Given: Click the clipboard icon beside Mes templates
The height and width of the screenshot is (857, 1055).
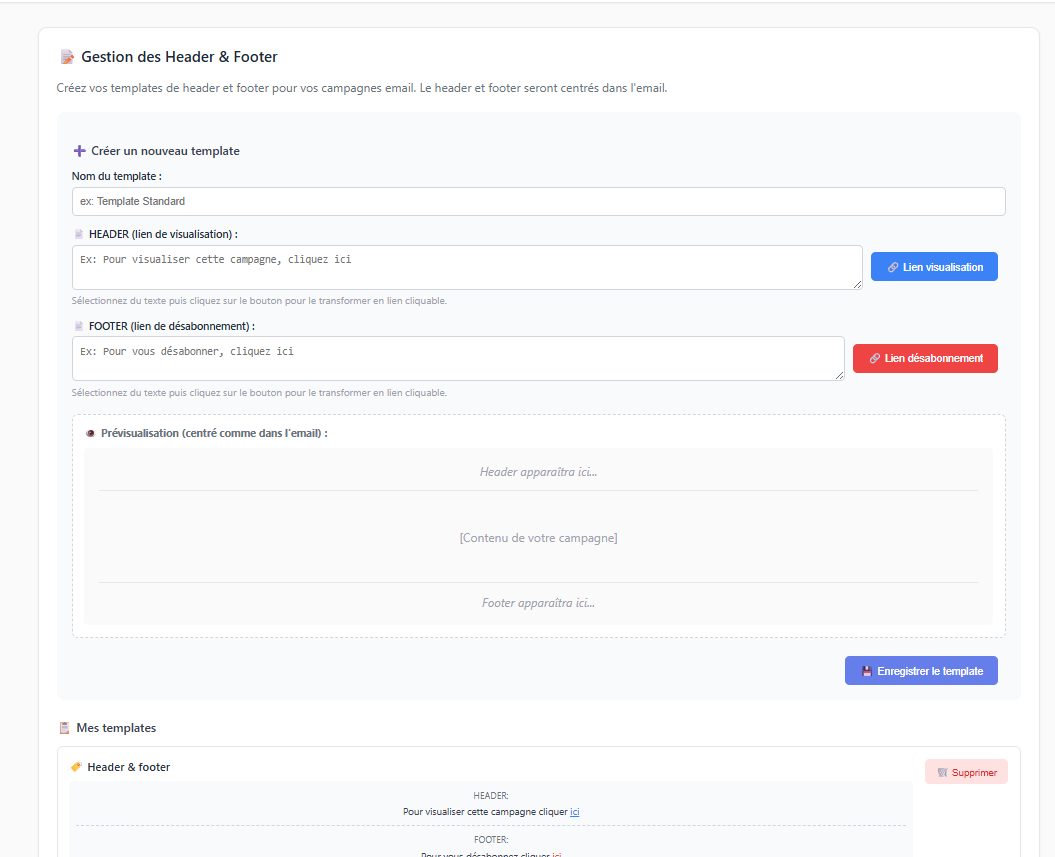Looking at the screenshot, I should [x=64, y=728].
